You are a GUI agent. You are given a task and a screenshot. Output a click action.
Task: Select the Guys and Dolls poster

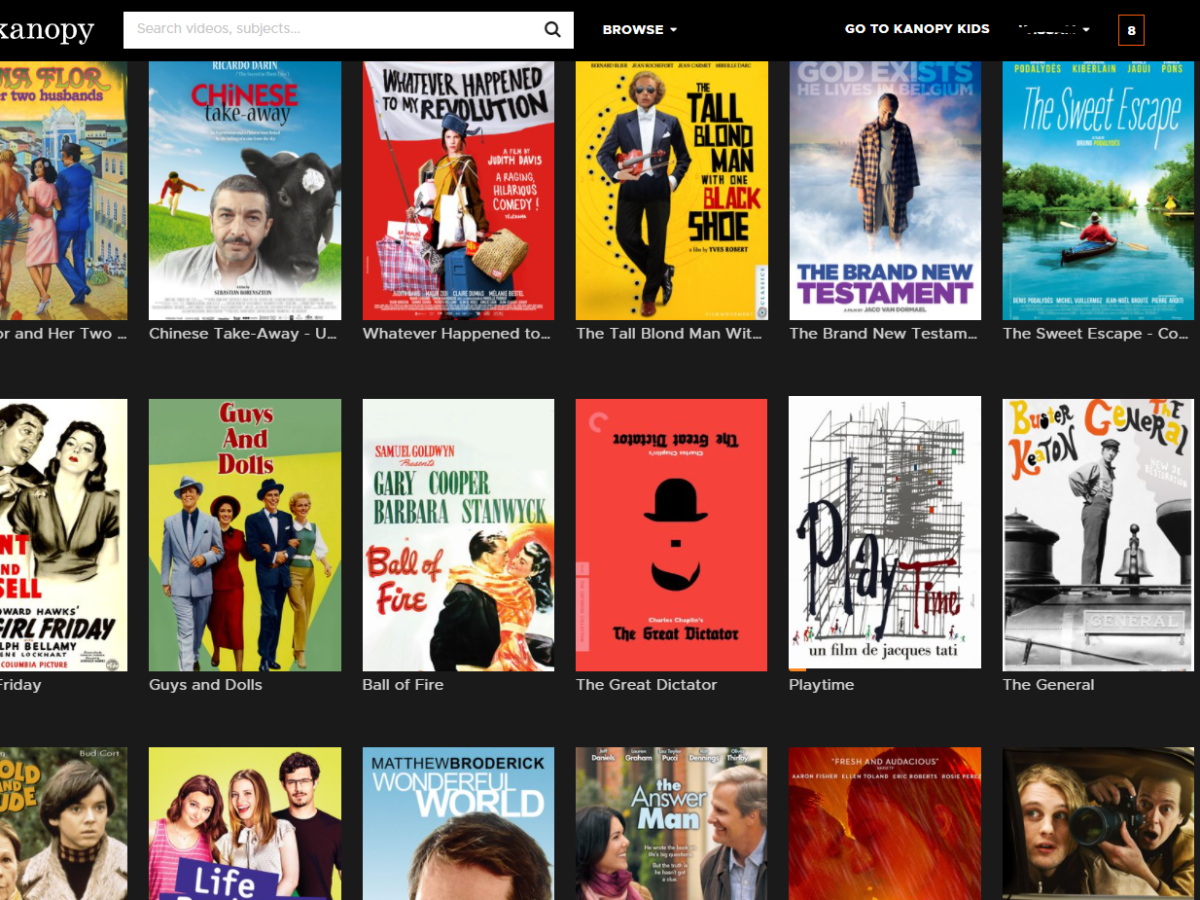(245, 535)
